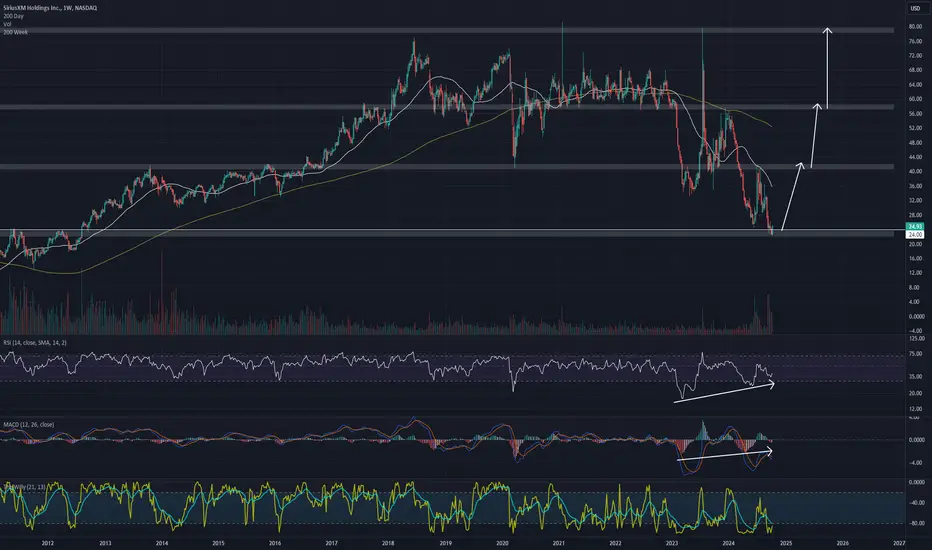Click the 2022 label on time axis

[x=615, y=543]
